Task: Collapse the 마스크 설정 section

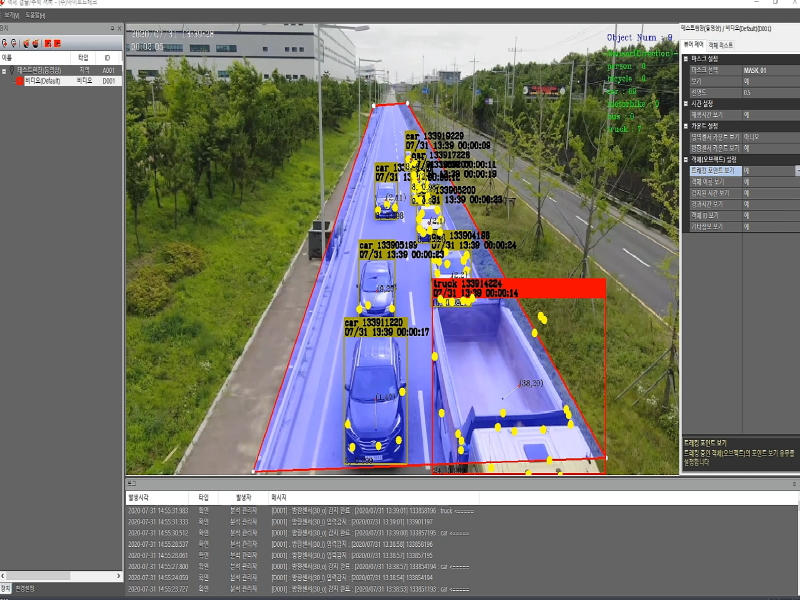Action: point(686,59)
